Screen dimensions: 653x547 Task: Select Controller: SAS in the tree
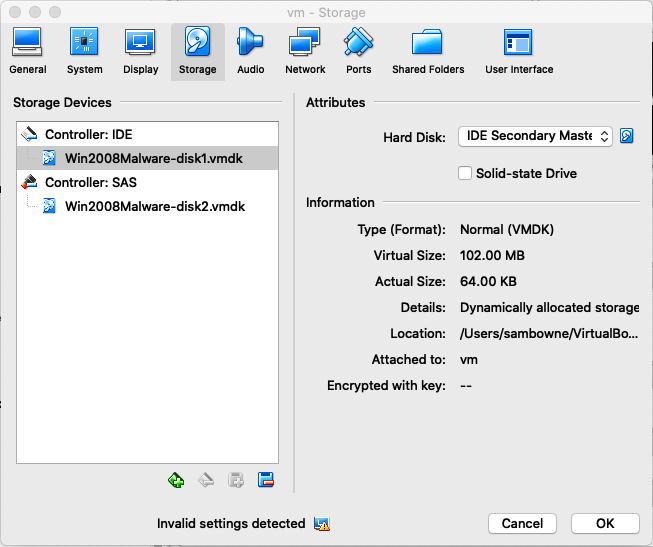point(147,182)
